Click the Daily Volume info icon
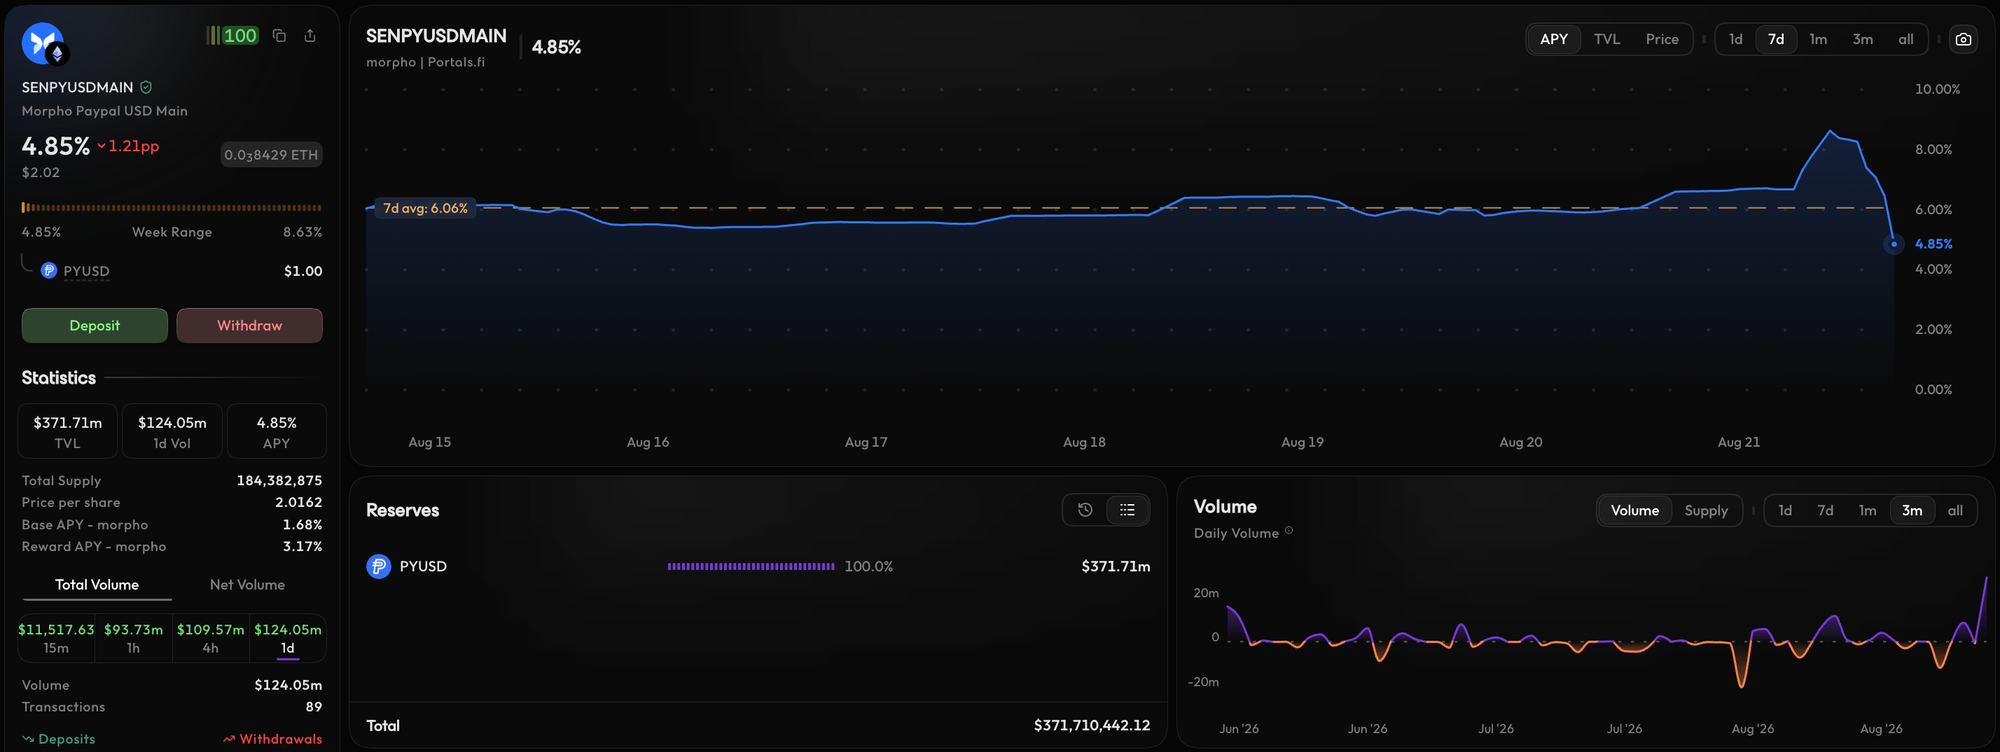Image resolution: width=2000 pixels, height=752 pixels. (1289, 531)
